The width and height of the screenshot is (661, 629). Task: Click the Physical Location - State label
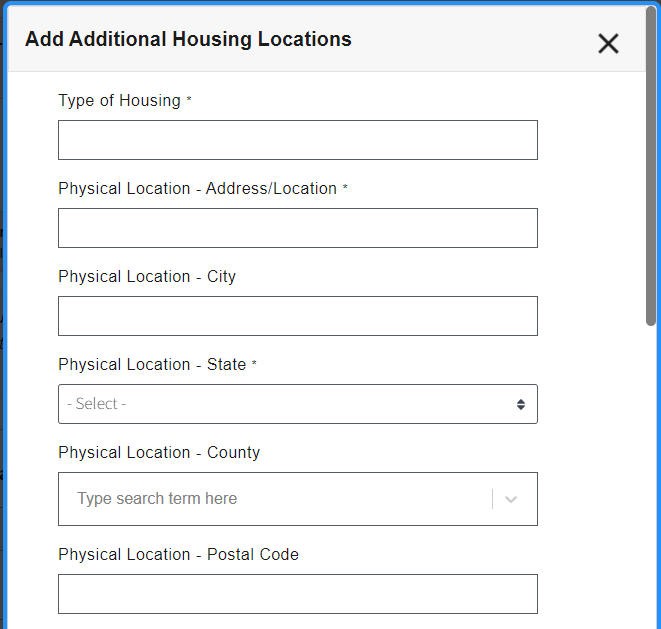click(152, 365)
